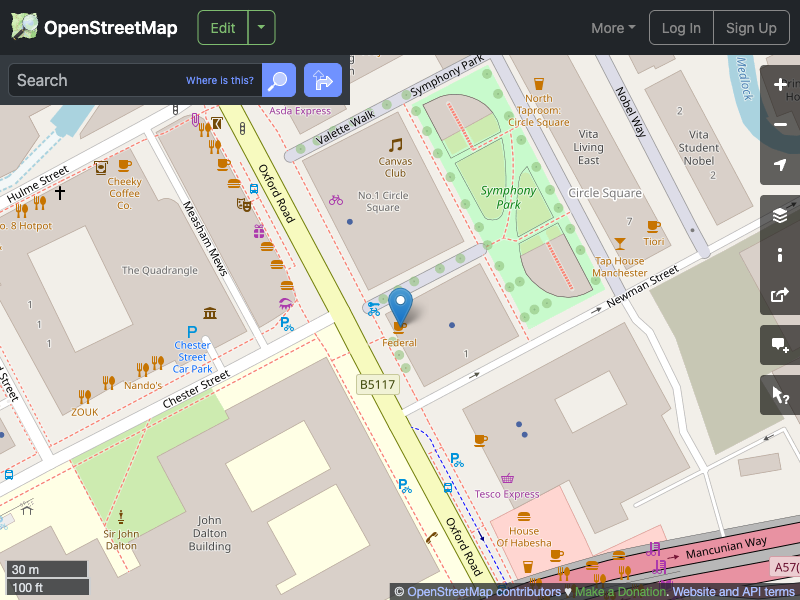Expand the Edit dropdown arrow
The image size is (800, 600).
[259, 27]
